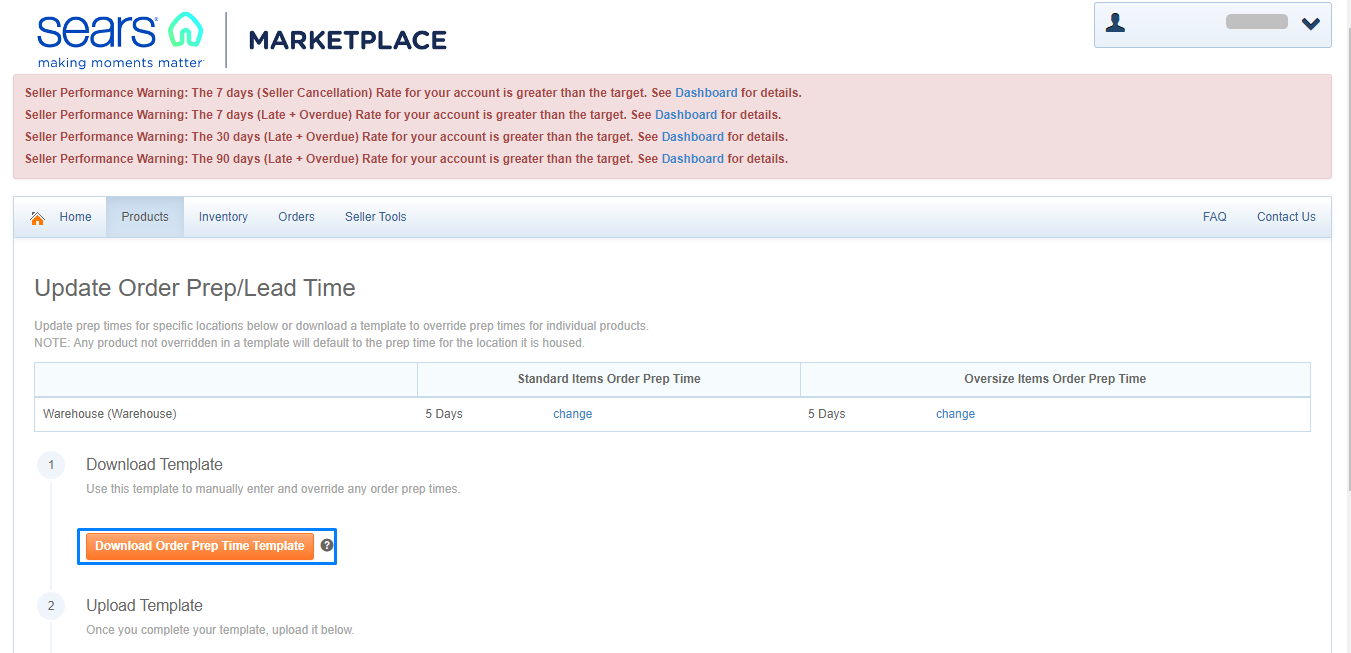Open Dashboard link in 30 days Late + Overdue warning
The width and height of the screenshot is (1351, 653).
coord(693,137)
